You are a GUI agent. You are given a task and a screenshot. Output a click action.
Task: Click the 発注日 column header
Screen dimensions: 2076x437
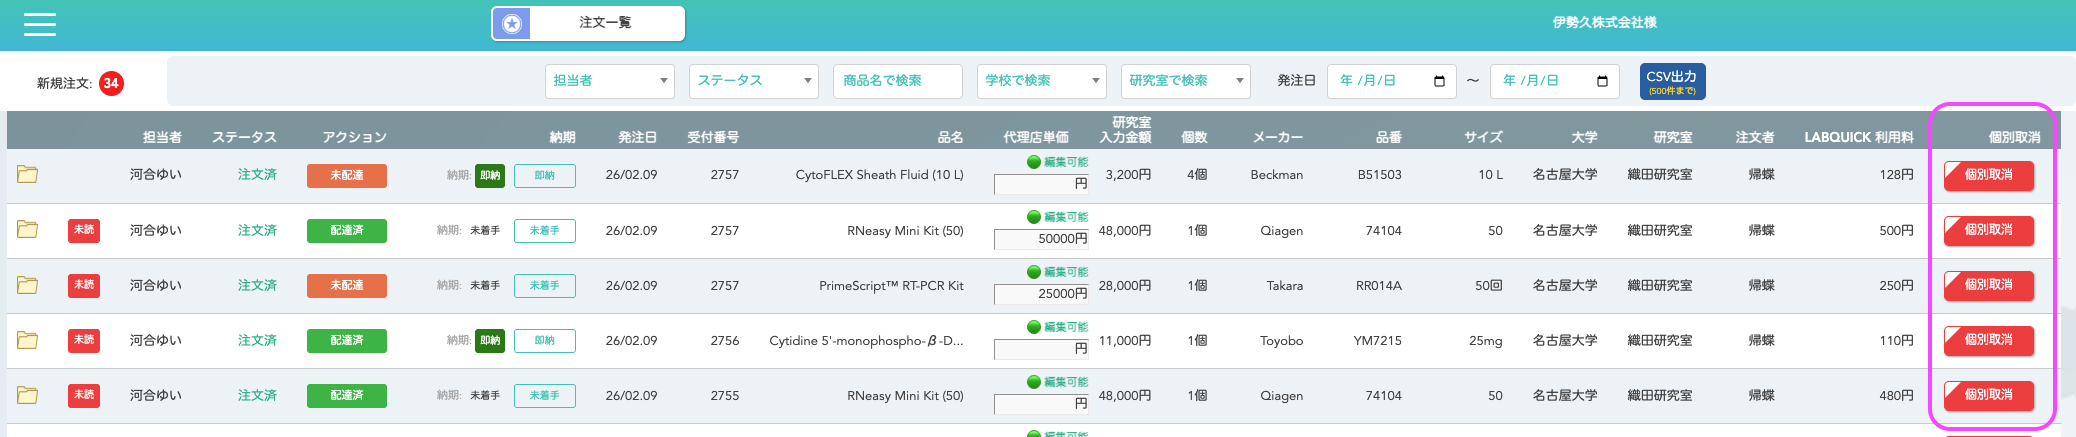click(x=636, y=137)
